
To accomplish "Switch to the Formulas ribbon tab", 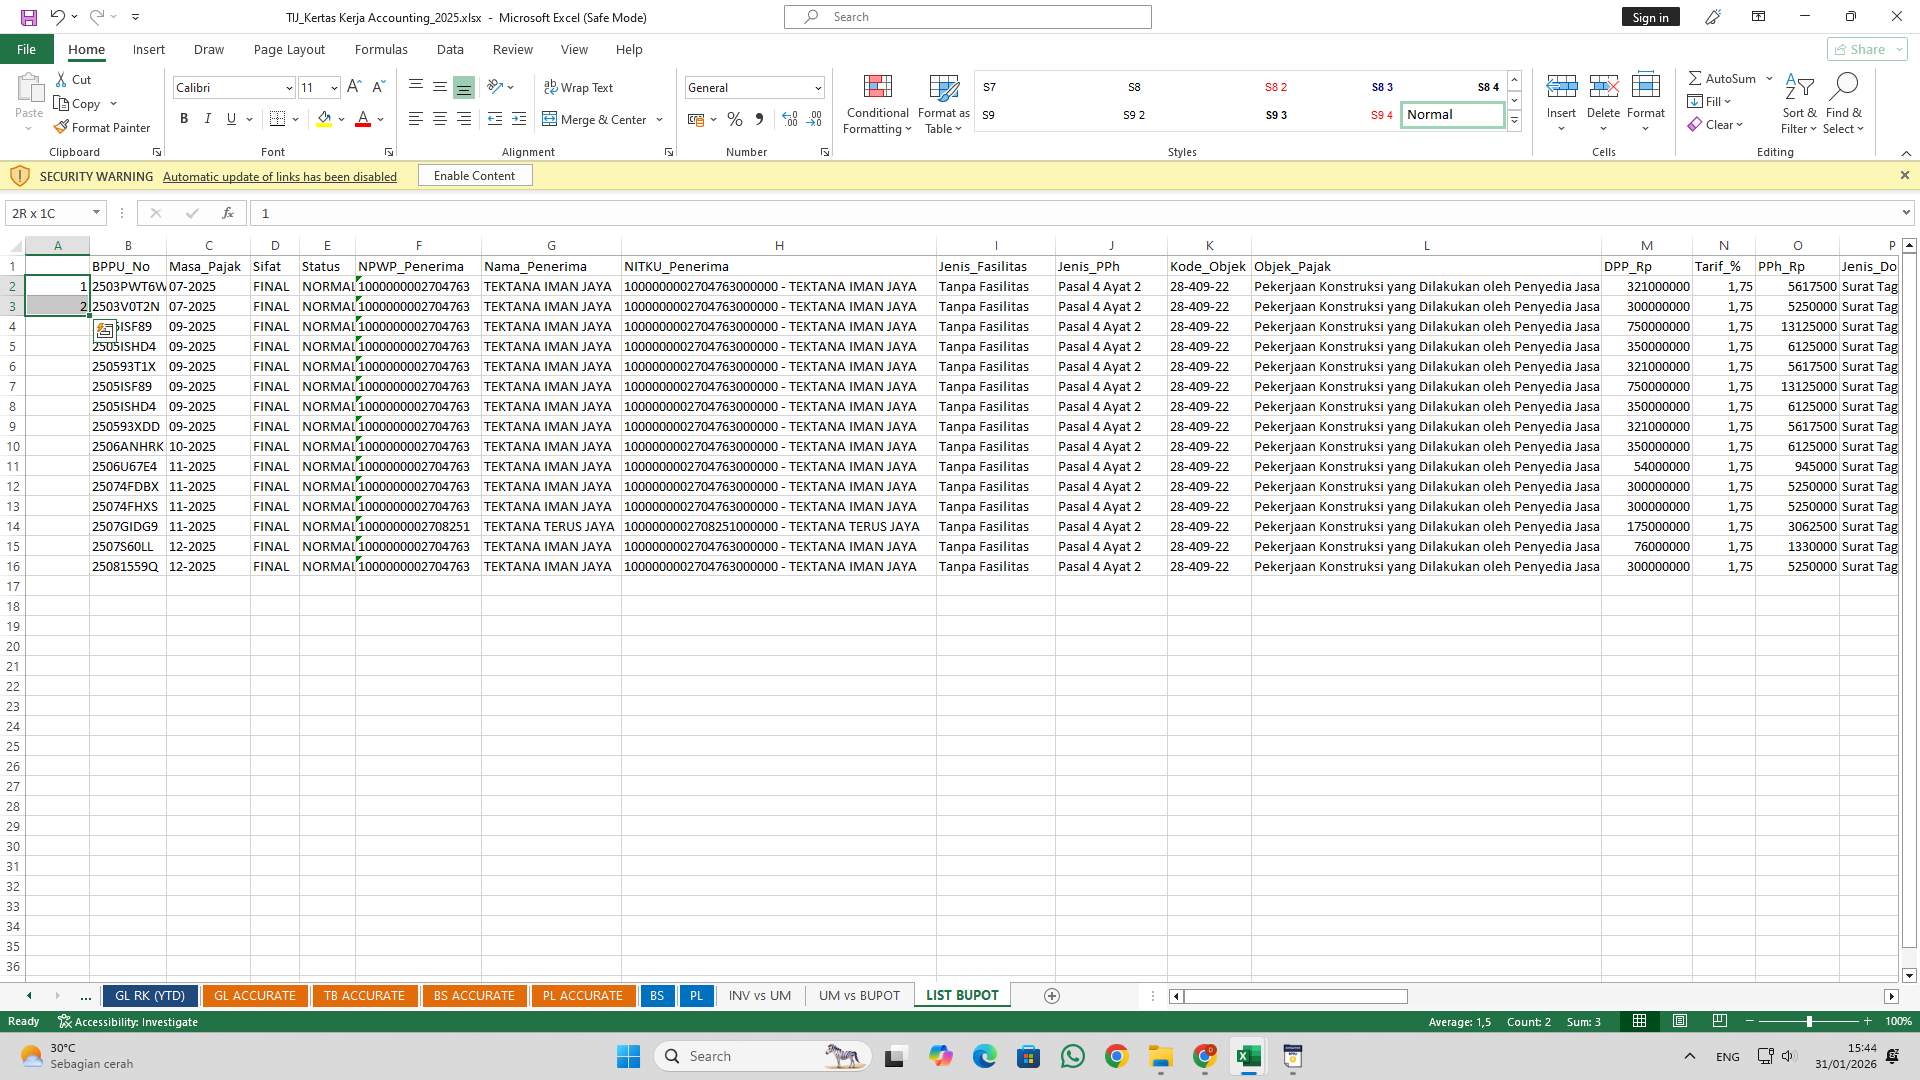I will (381, 49).
